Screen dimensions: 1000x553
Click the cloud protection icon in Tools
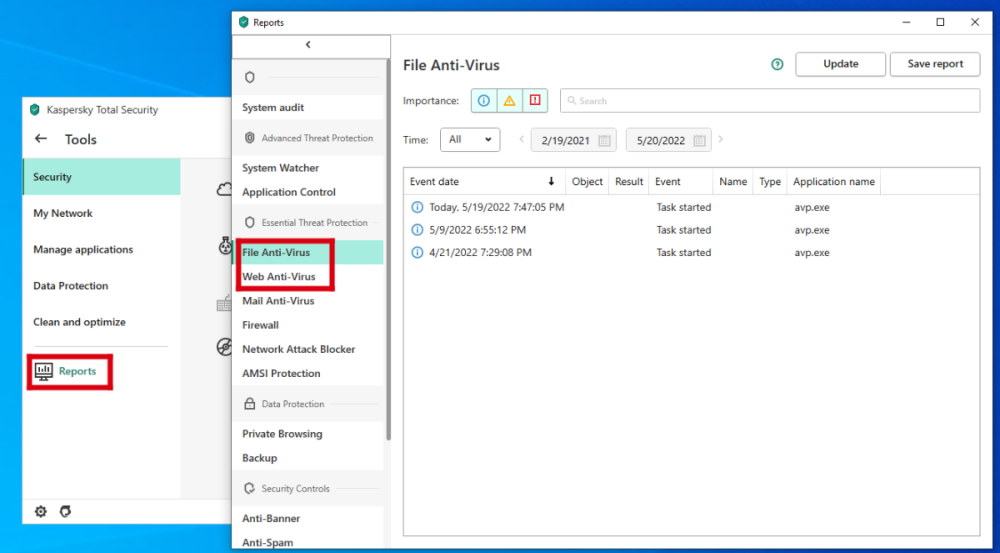point(224,189)
